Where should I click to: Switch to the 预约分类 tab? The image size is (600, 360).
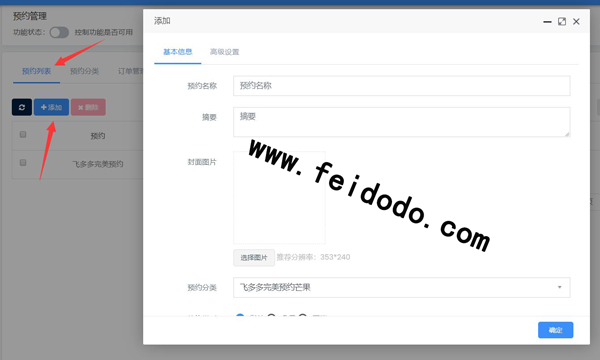(x=84, y=71)
